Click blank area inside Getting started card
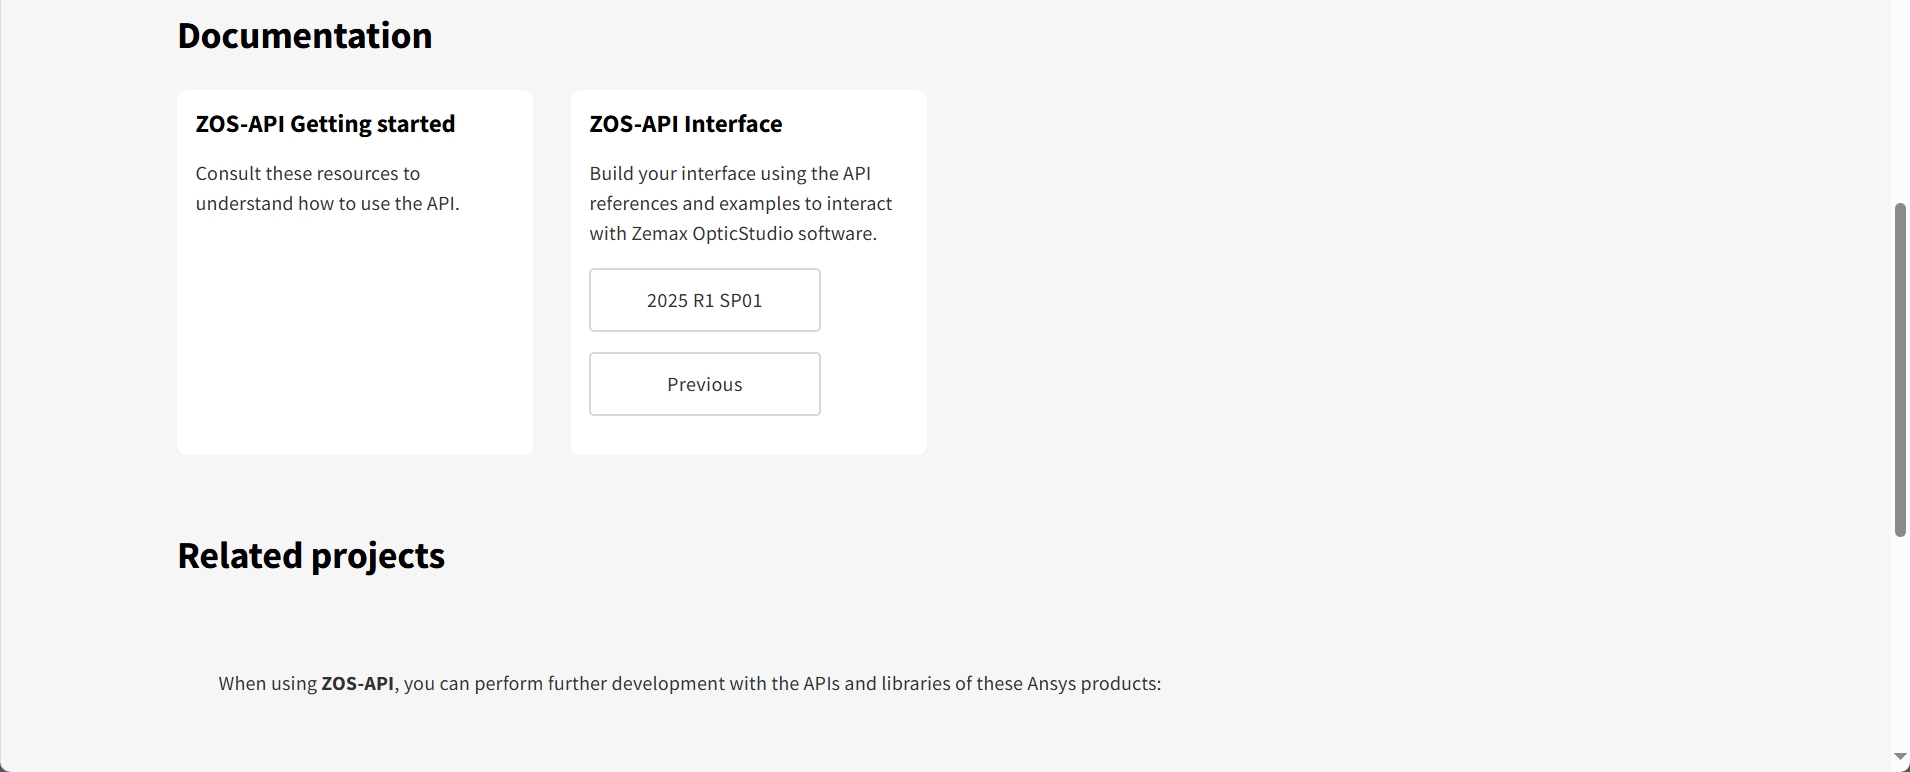Screen dimensions: 1910x772 click(x=354, y=340)
